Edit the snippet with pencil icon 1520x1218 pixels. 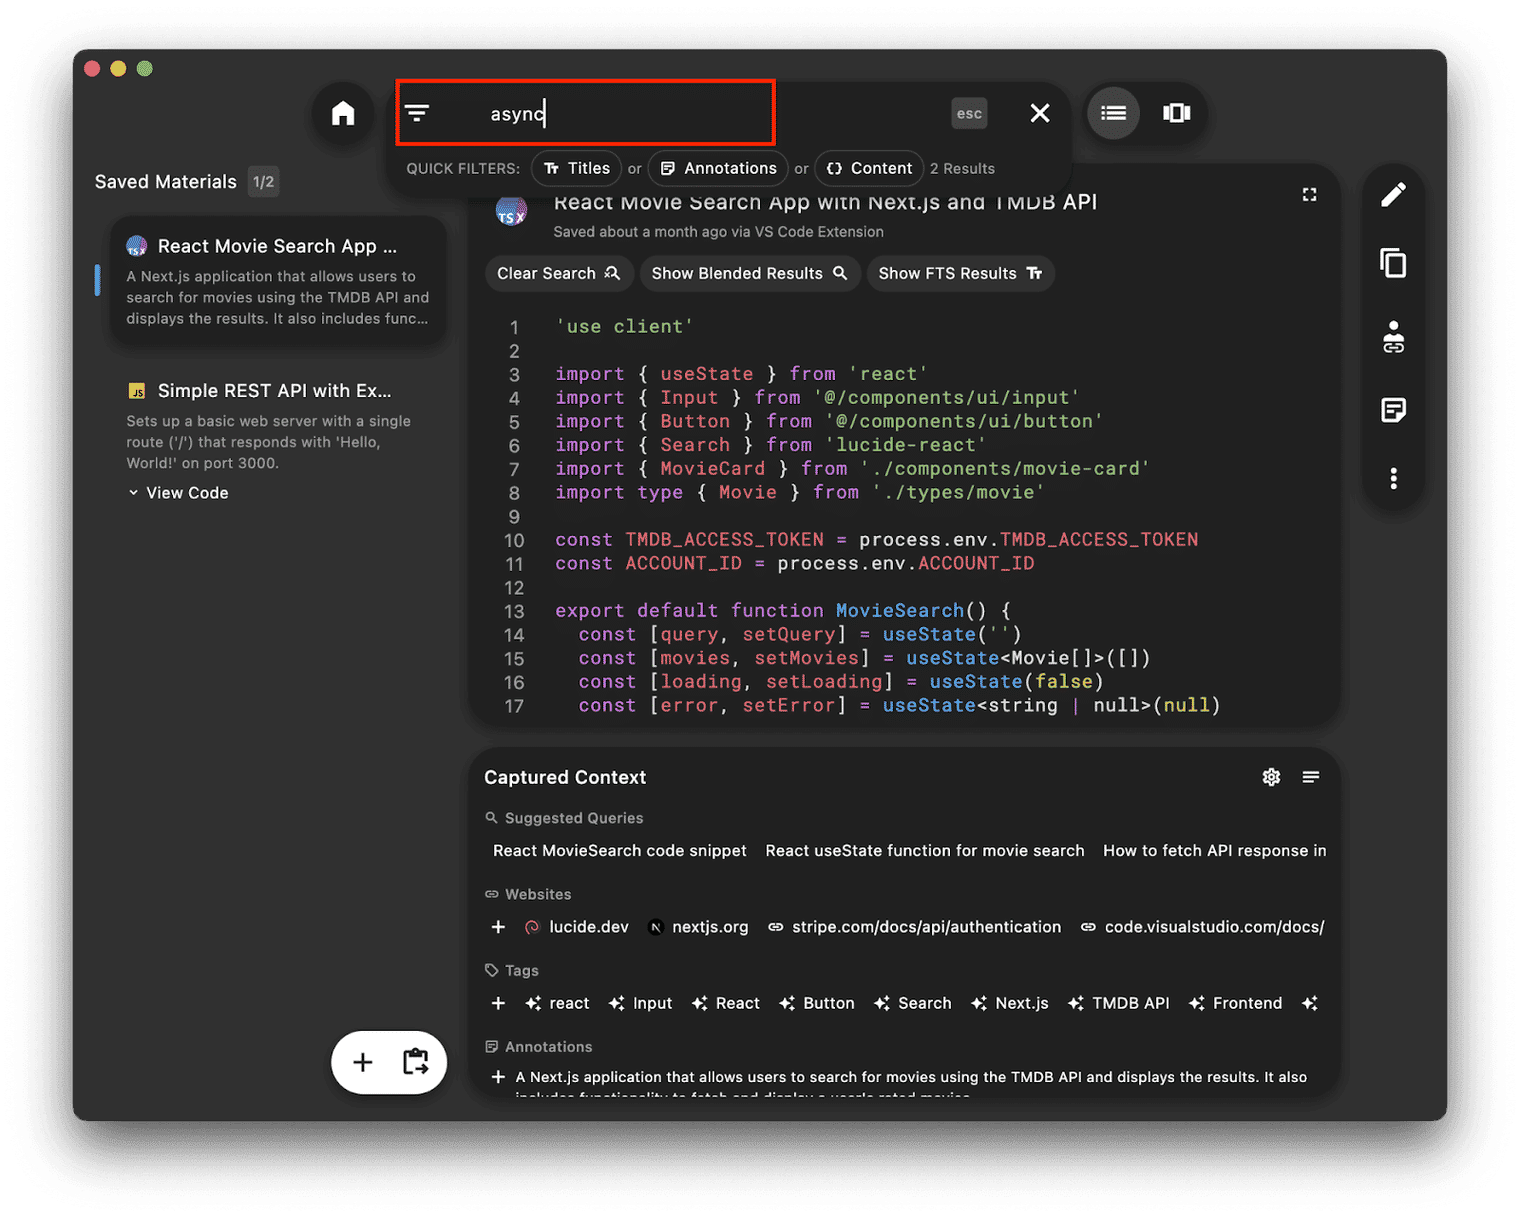[1393, 194]
